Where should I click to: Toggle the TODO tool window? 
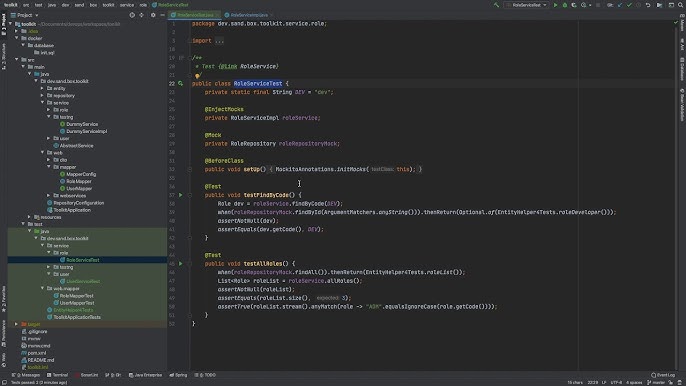point(205,375)
